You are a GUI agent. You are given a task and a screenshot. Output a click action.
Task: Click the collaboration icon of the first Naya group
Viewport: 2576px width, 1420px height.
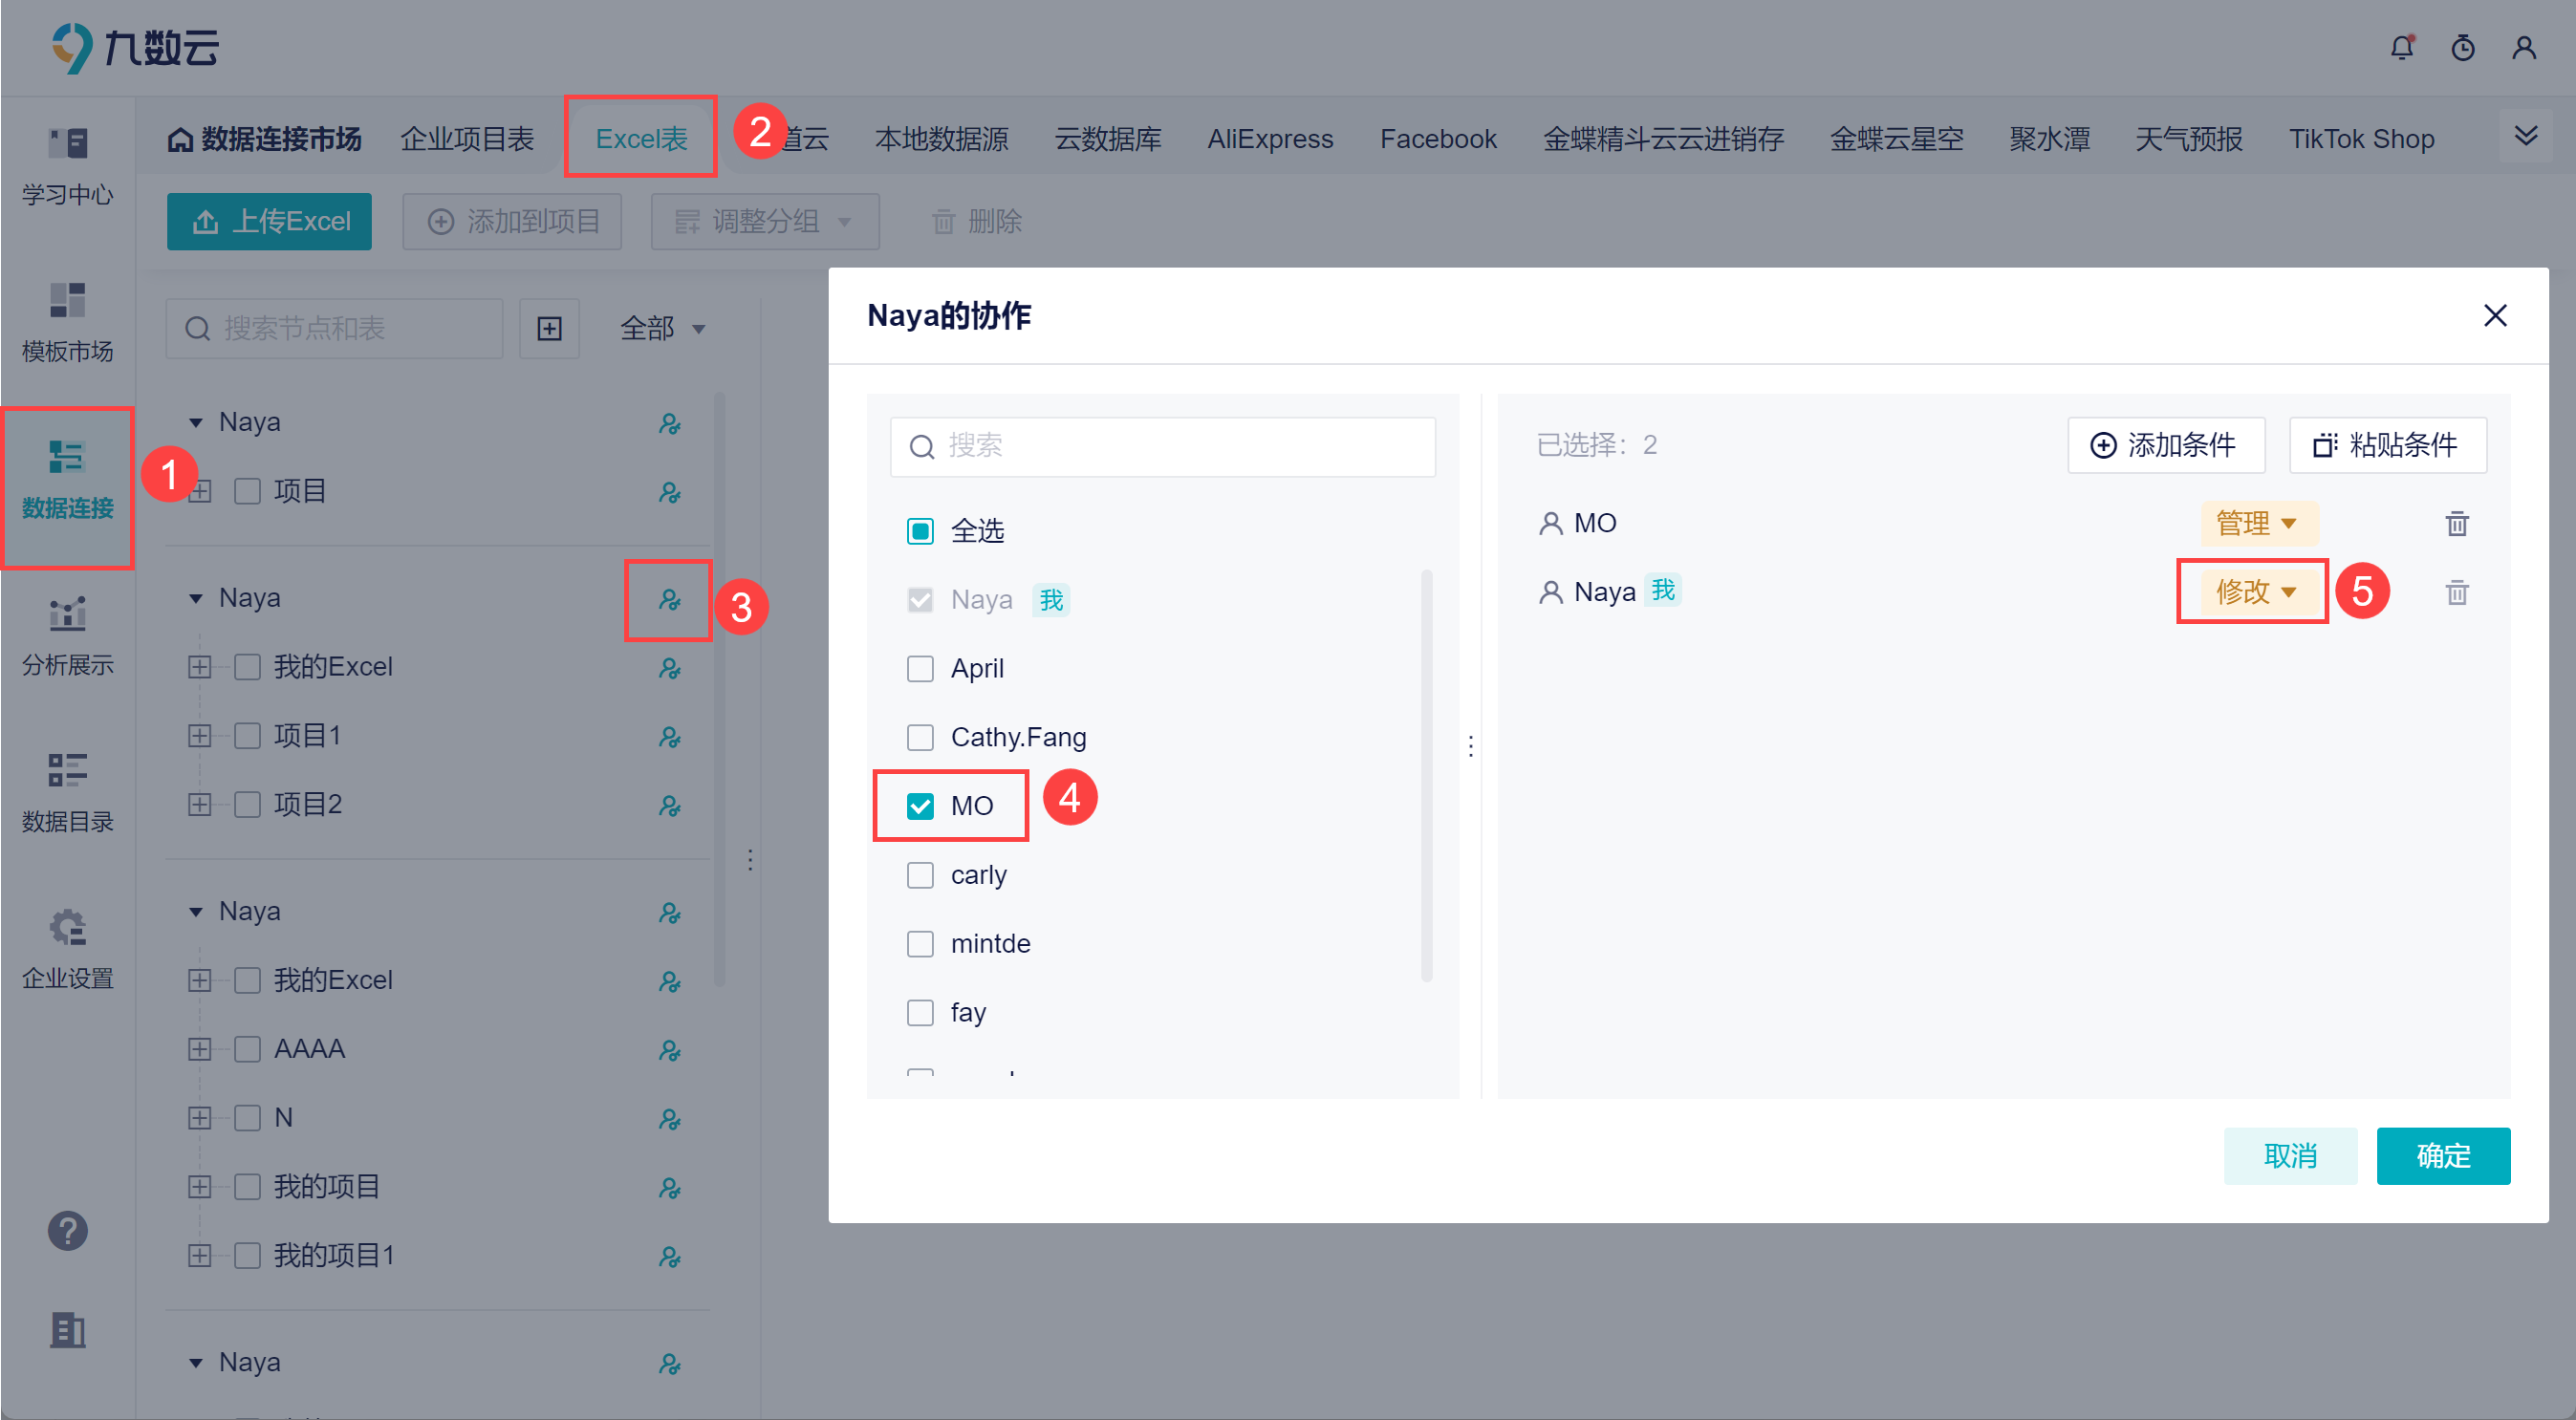pyautogui.click(x=670, y=424)
